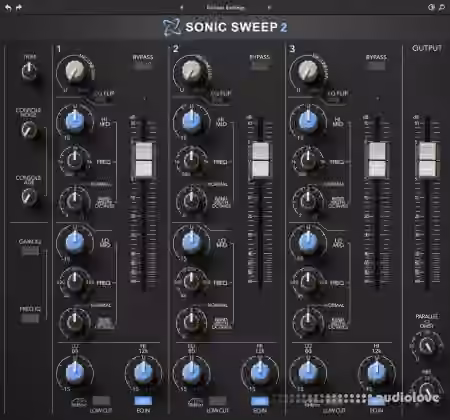Viewport: 450px width, 420px height.
Task: Enable the FREQ IQ switch
Action: 30,318
